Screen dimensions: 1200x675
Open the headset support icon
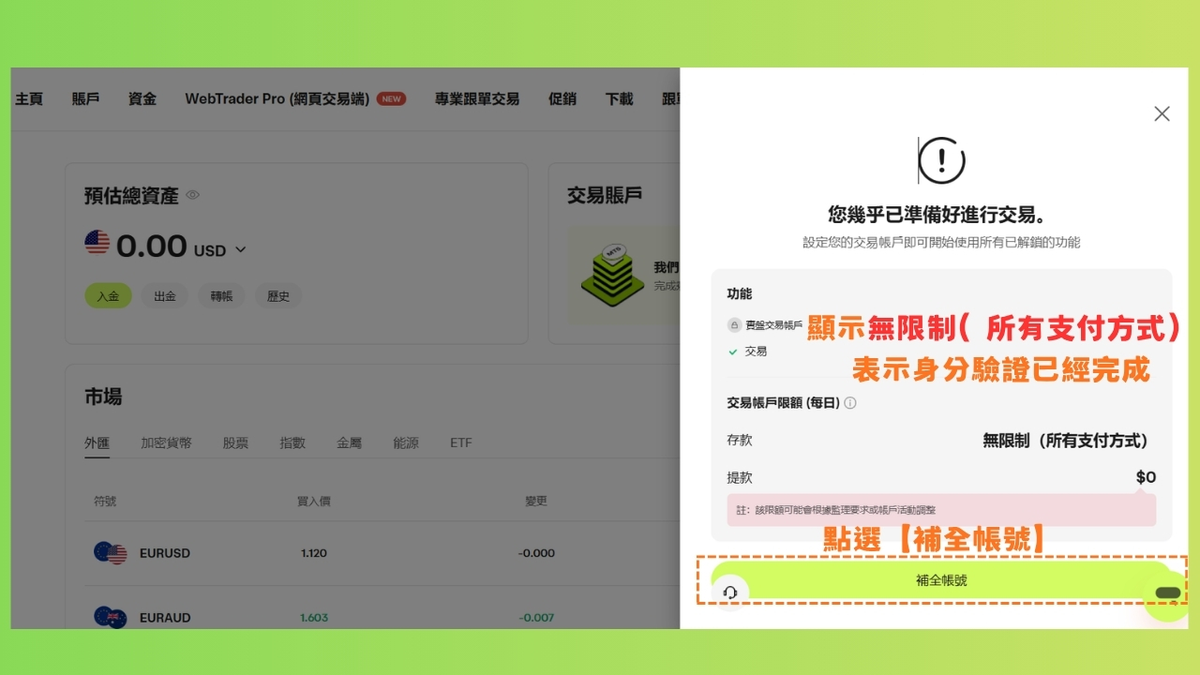point(730,593)
